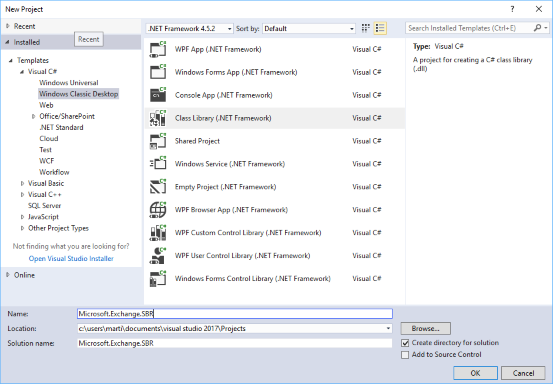Select 'Console App (.NET Framework)' text
The width and height of the screenshot is (553, 384).
coord(224,95)
